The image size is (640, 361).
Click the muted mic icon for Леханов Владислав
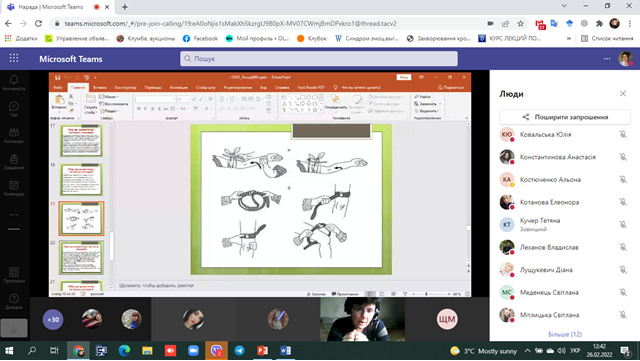(622, 247)
